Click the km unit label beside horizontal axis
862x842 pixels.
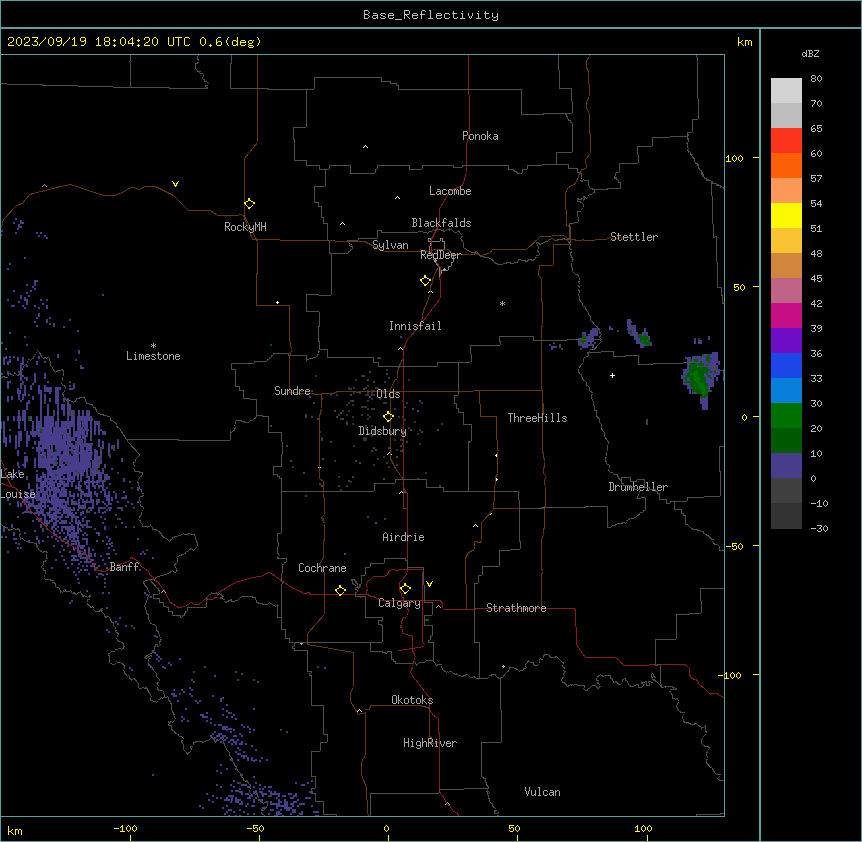(15, 830)
